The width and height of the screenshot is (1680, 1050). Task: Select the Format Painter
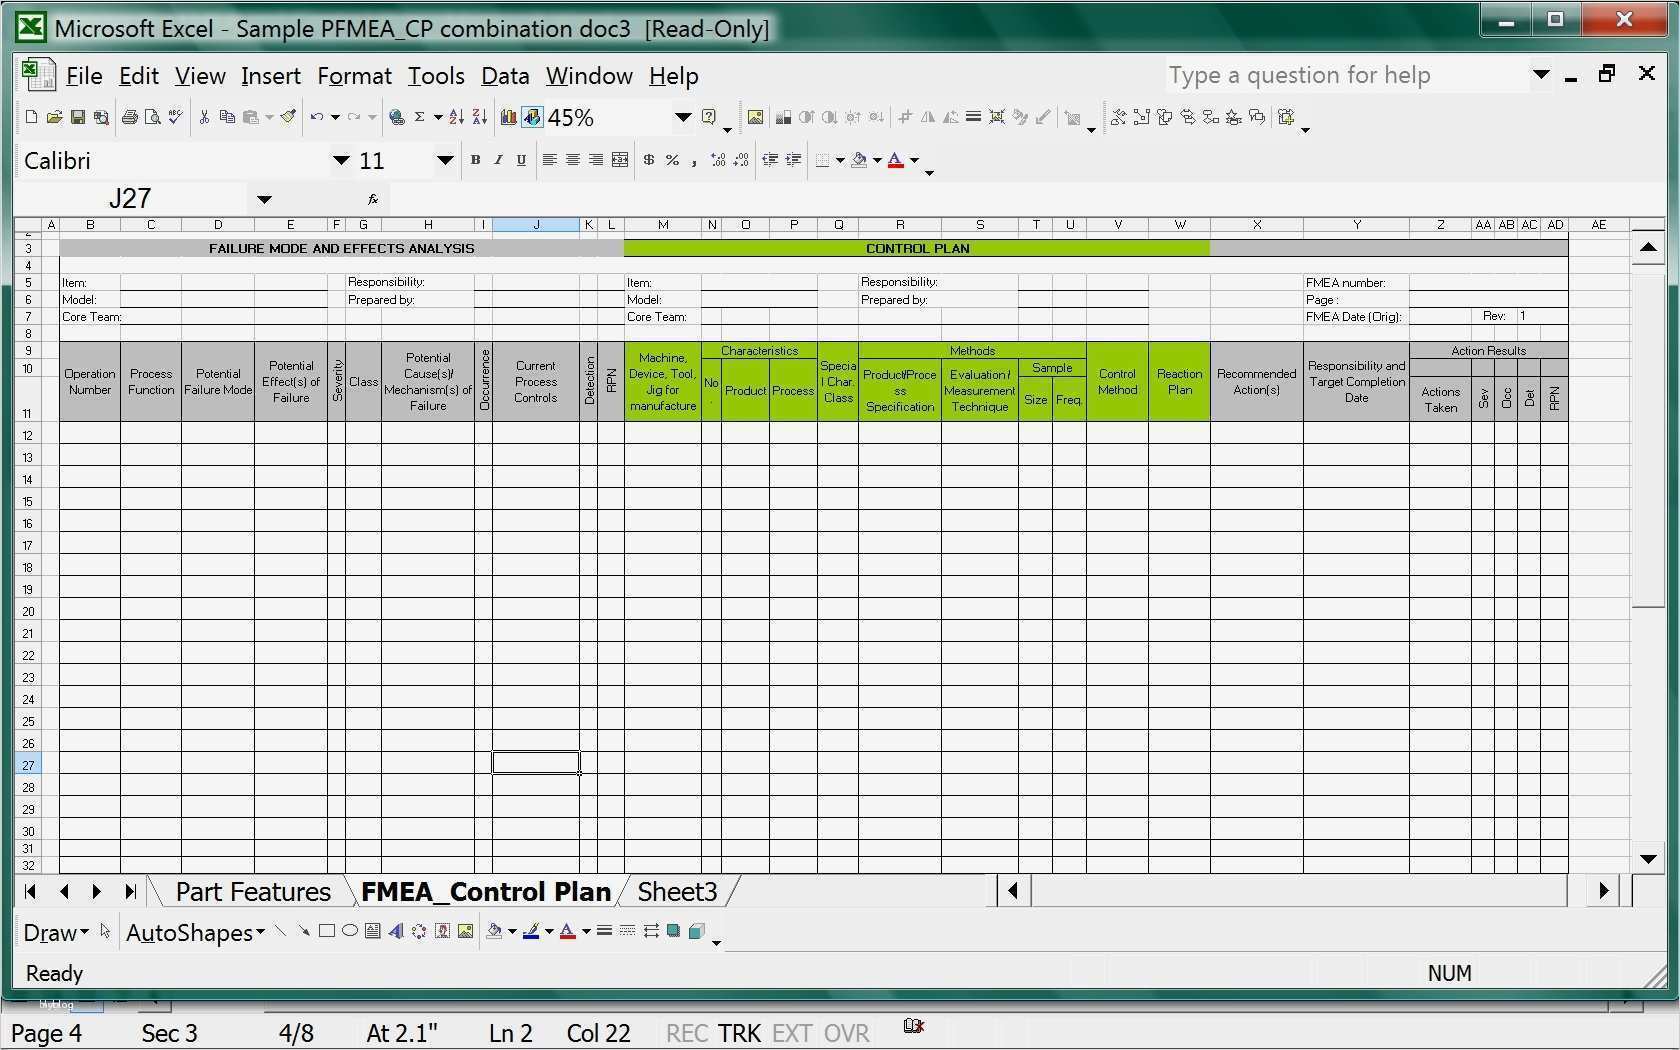point(289,117)
